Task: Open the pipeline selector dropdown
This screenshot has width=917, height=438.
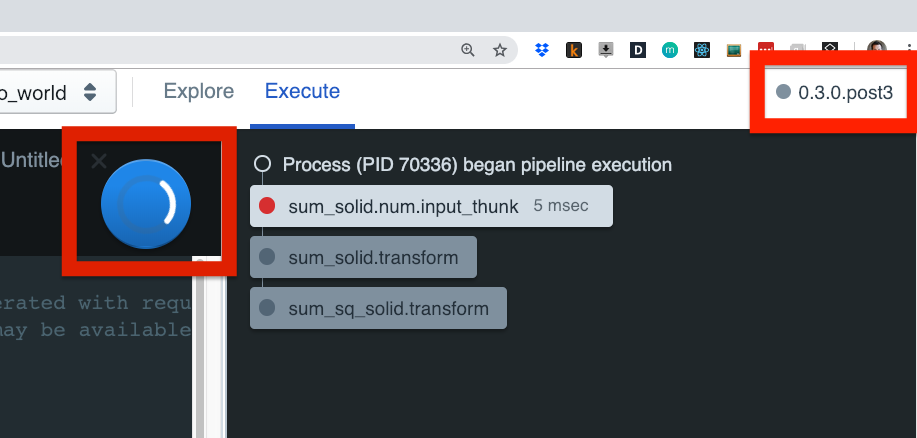Action: [x=56, y=92]
